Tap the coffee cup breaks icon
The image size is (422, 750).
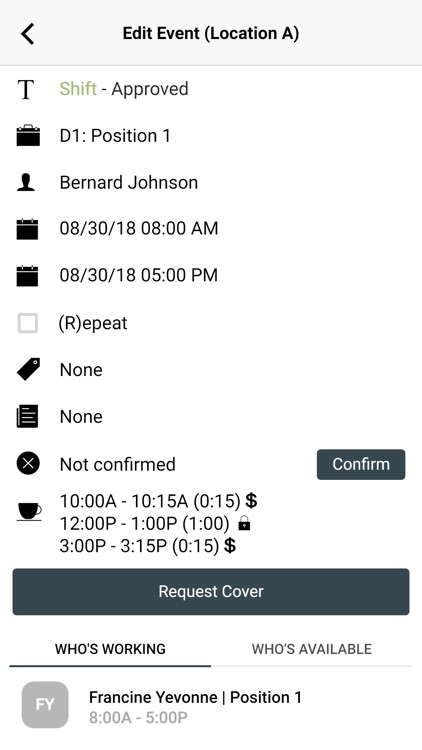click(x=29, y=511)
